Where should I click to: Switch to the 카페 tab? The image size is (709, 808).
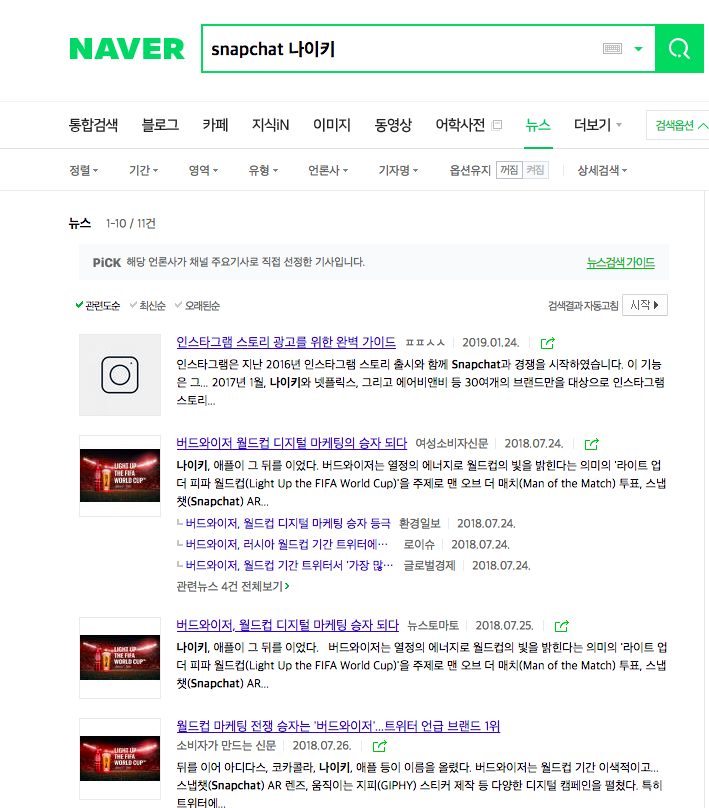215,125
